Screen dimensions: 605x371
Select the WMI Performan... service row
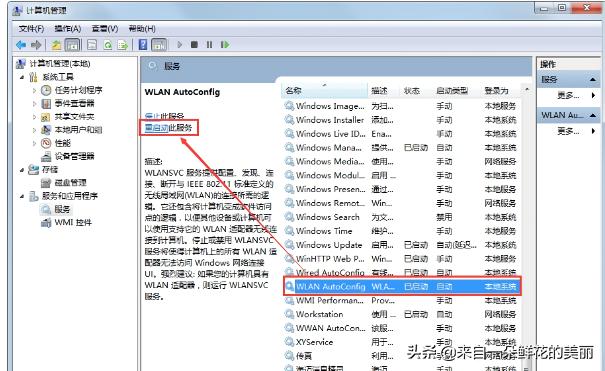pyautogui.click(x=401, y=300)
